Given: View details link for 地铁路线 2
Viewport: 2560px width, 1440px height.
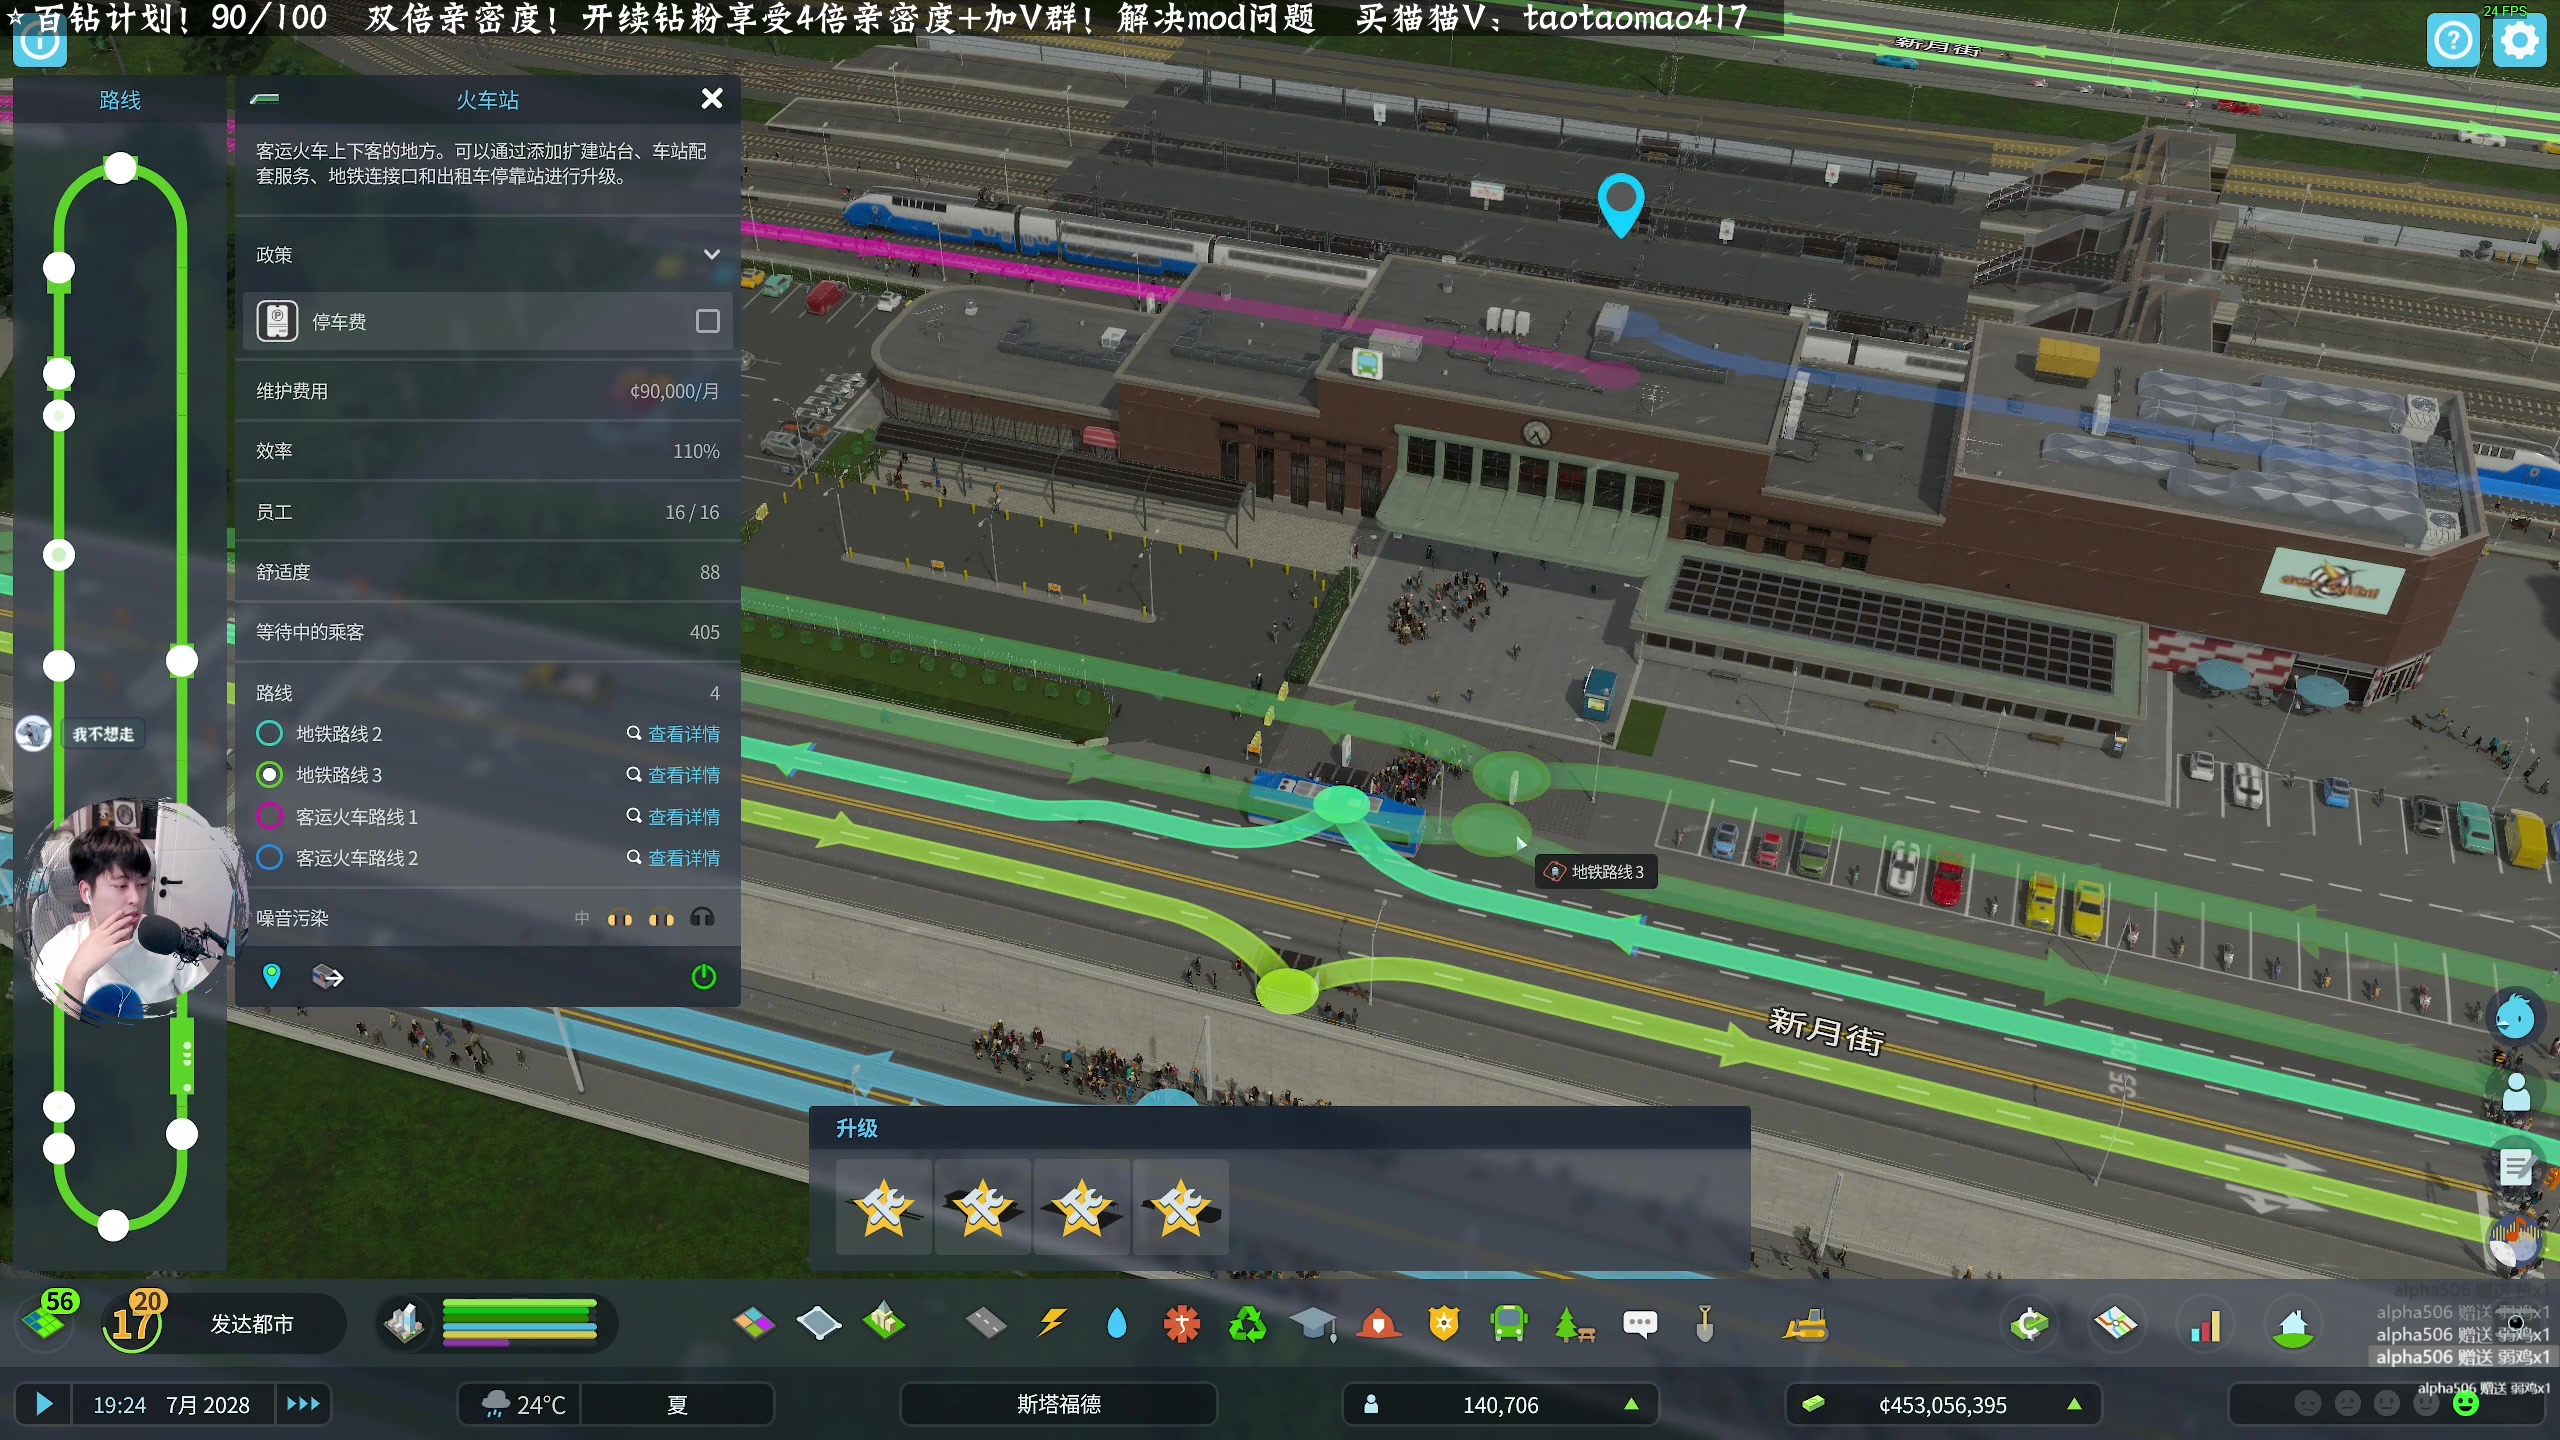Looking at the screenshot, I should [x=673, y=734].
